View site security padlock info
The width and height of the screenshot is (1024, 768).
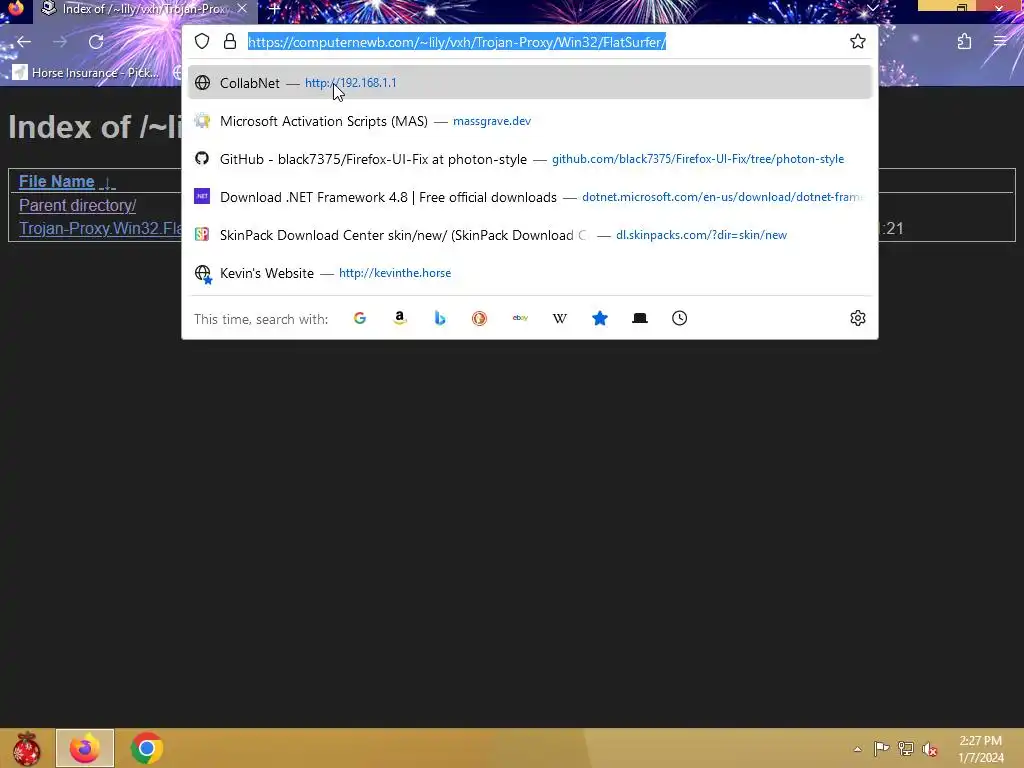click(x=230, y=41)
